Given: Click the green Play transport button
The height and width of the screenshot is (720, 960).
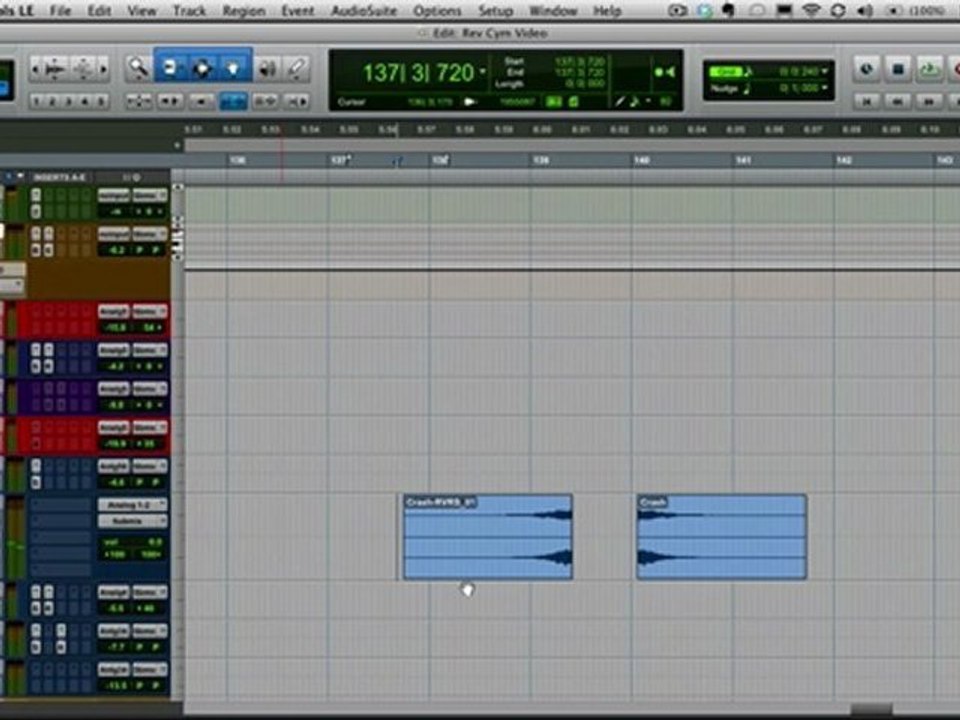Looking at the screenshot, I should pos(929,69).
